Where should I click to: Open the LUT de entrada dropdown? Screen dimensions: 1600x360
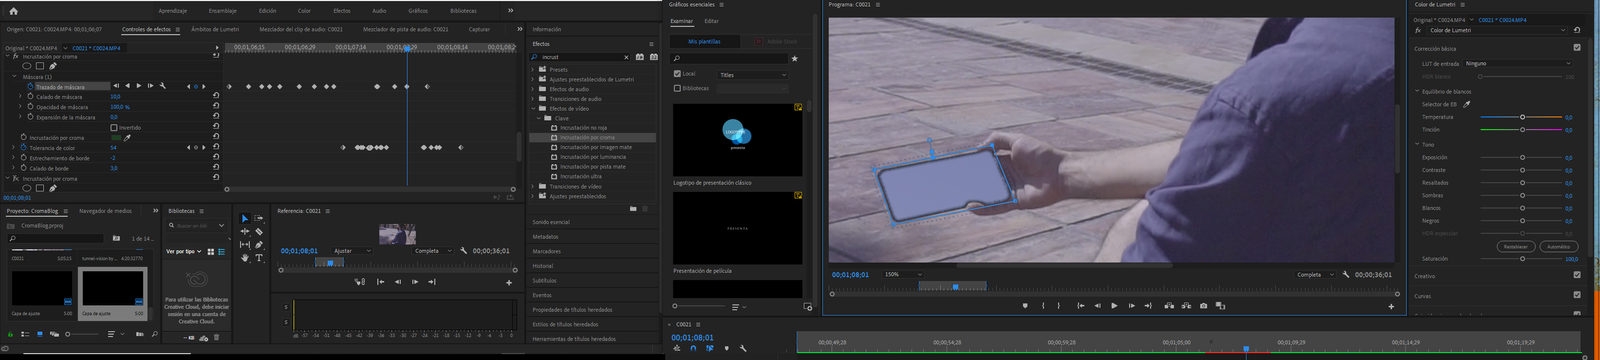(x=1518, y=64)
